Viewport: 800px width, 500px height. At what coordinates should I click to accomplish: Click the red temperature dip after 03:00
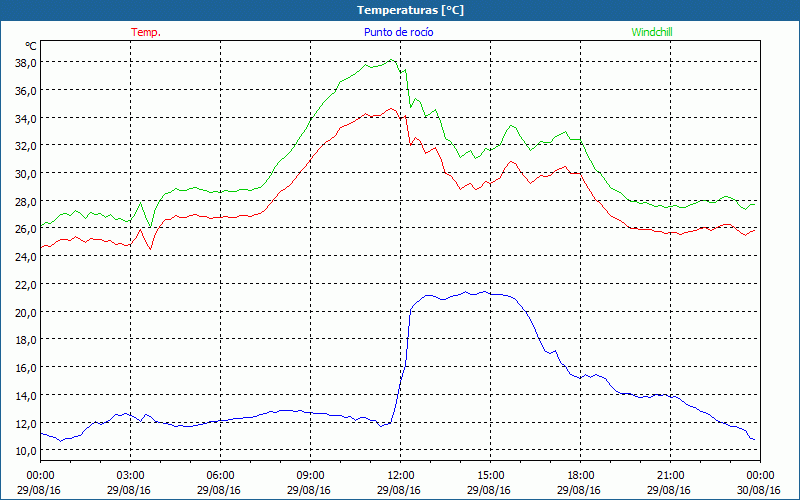click(x=150, y=248)
